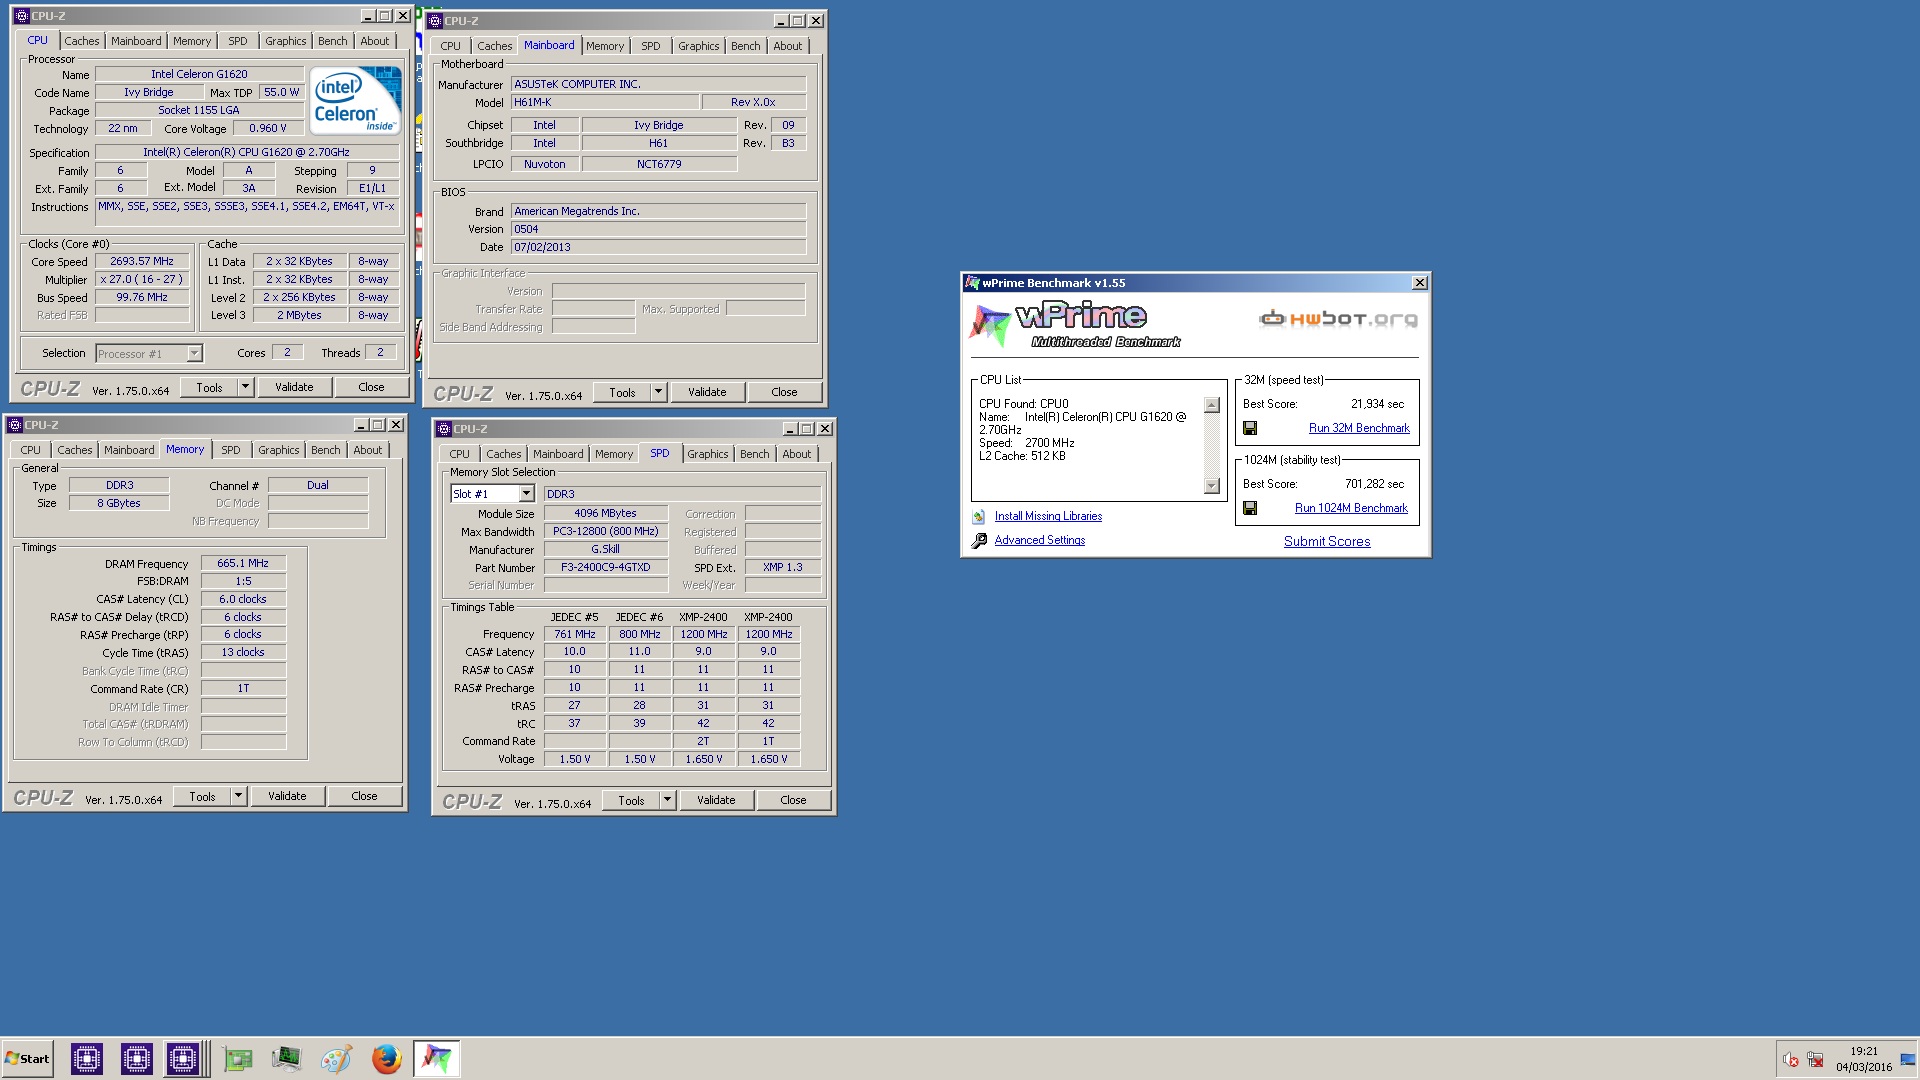Open Memory tab in the Mainboard window
The width and height of the screenshot is (1920, 1080).
point(605,46)
